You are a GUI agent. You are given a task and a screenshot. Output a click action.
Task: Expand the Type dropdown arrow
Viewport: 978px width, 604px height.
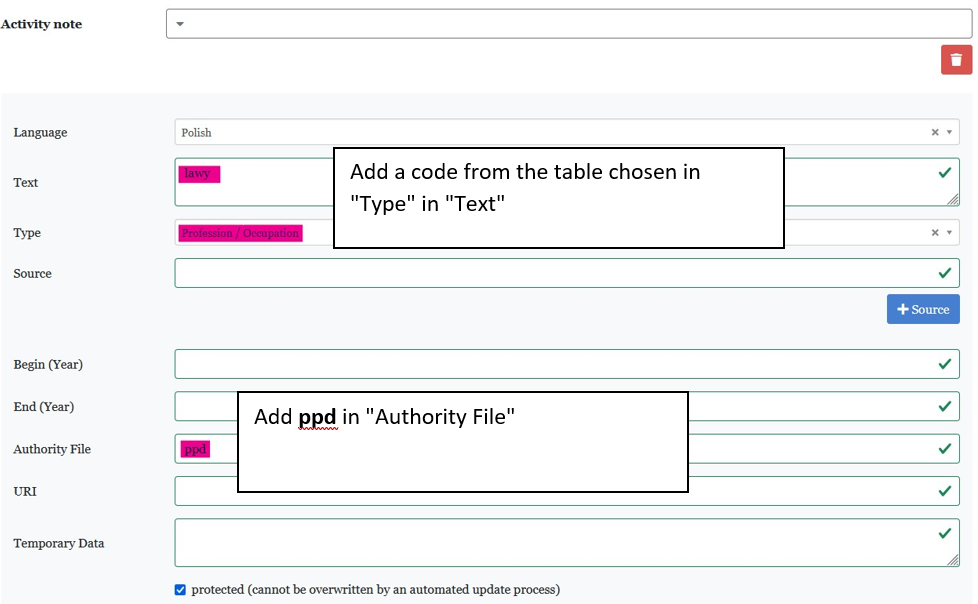pyautogui.click(x=949, y=232)
